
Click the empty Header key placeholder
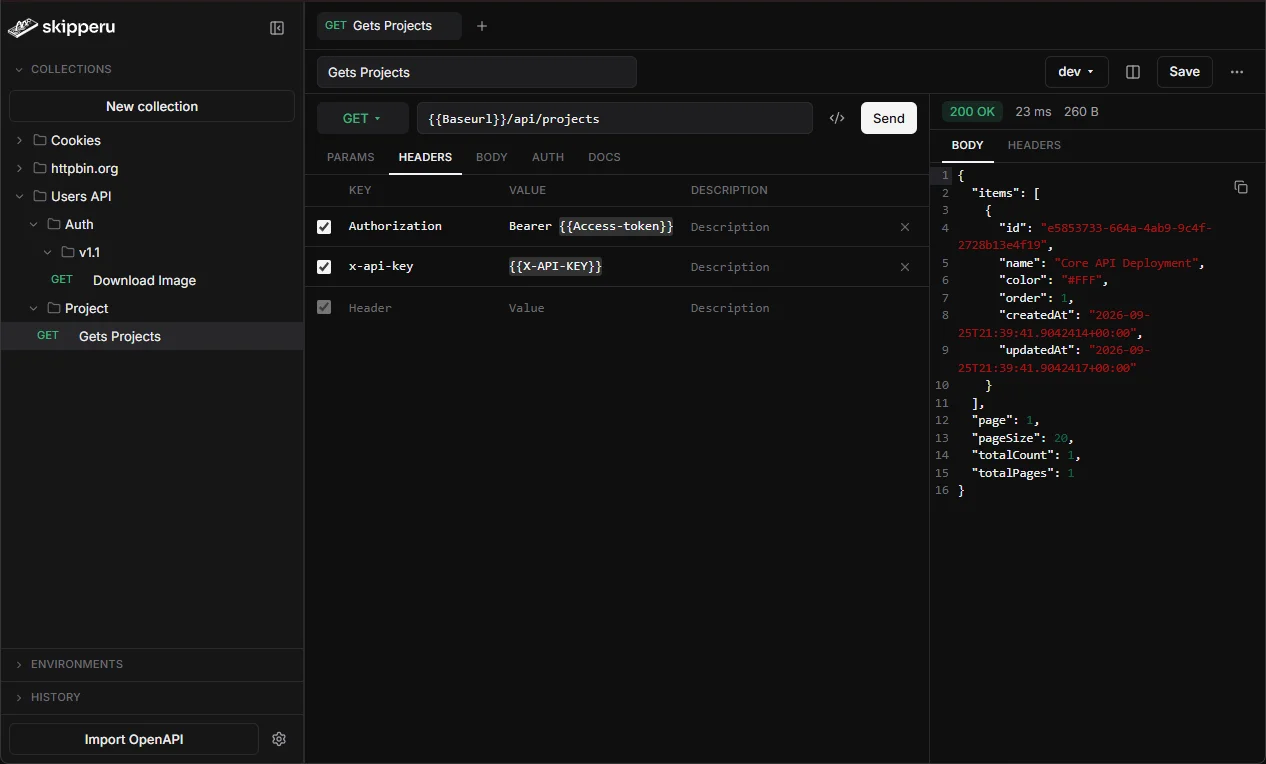click(370, 308)
